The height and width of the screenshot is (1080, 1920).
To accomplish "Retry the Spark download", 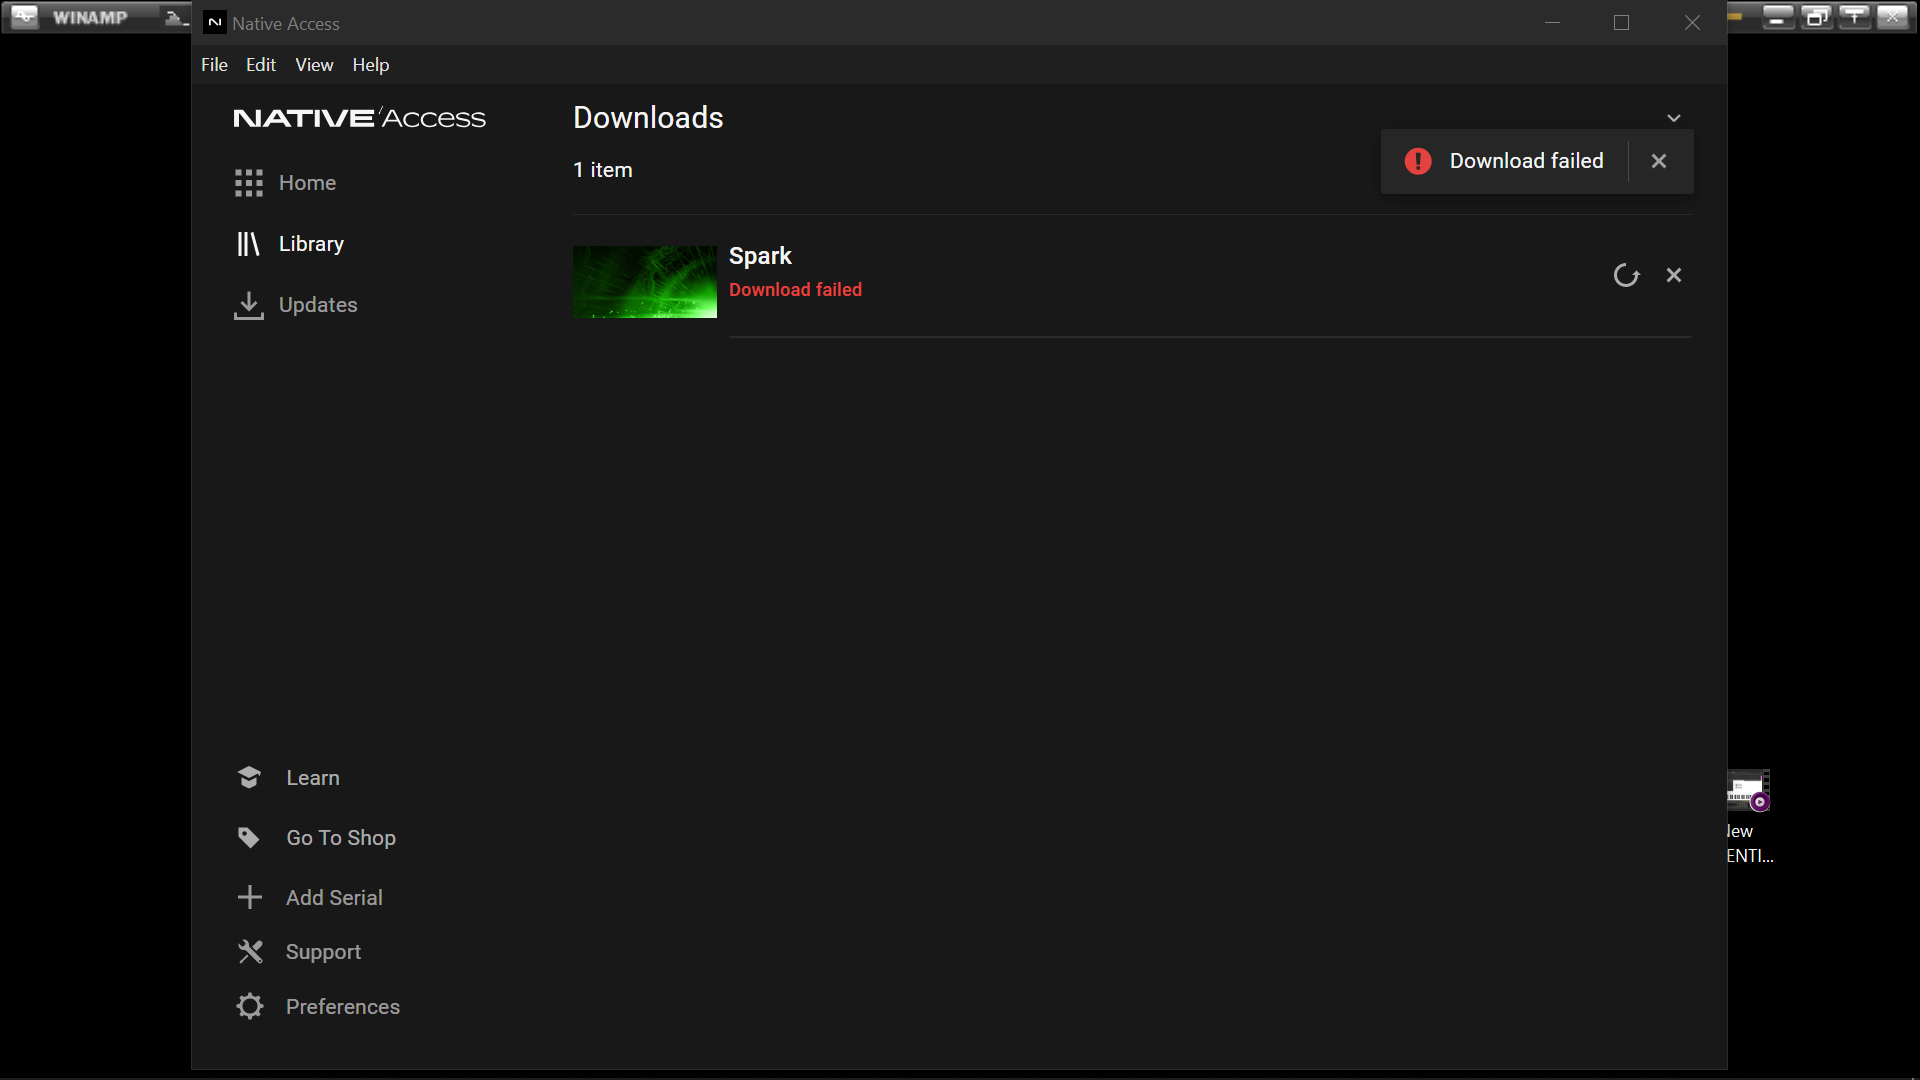I will [1626, 275].
